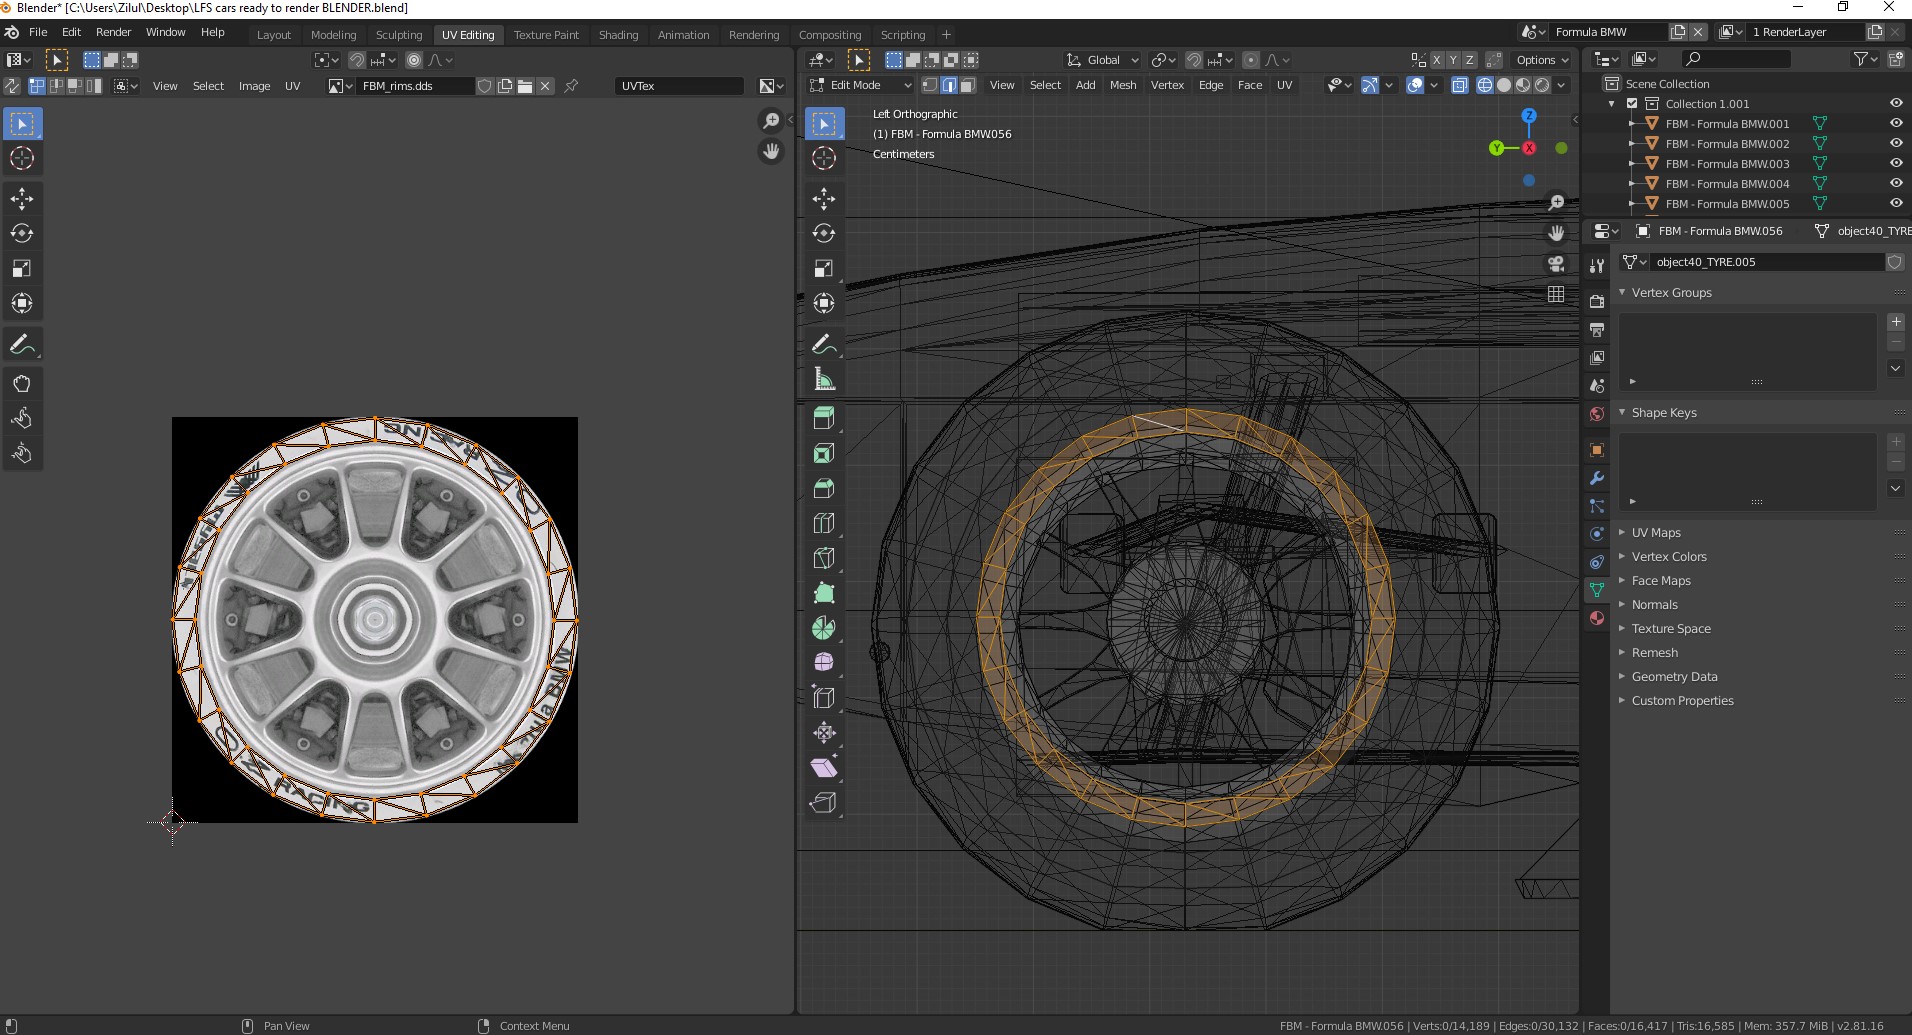Add a new vertex group with plus button
This screenshot has height=1035, width=1912.
1895,322
